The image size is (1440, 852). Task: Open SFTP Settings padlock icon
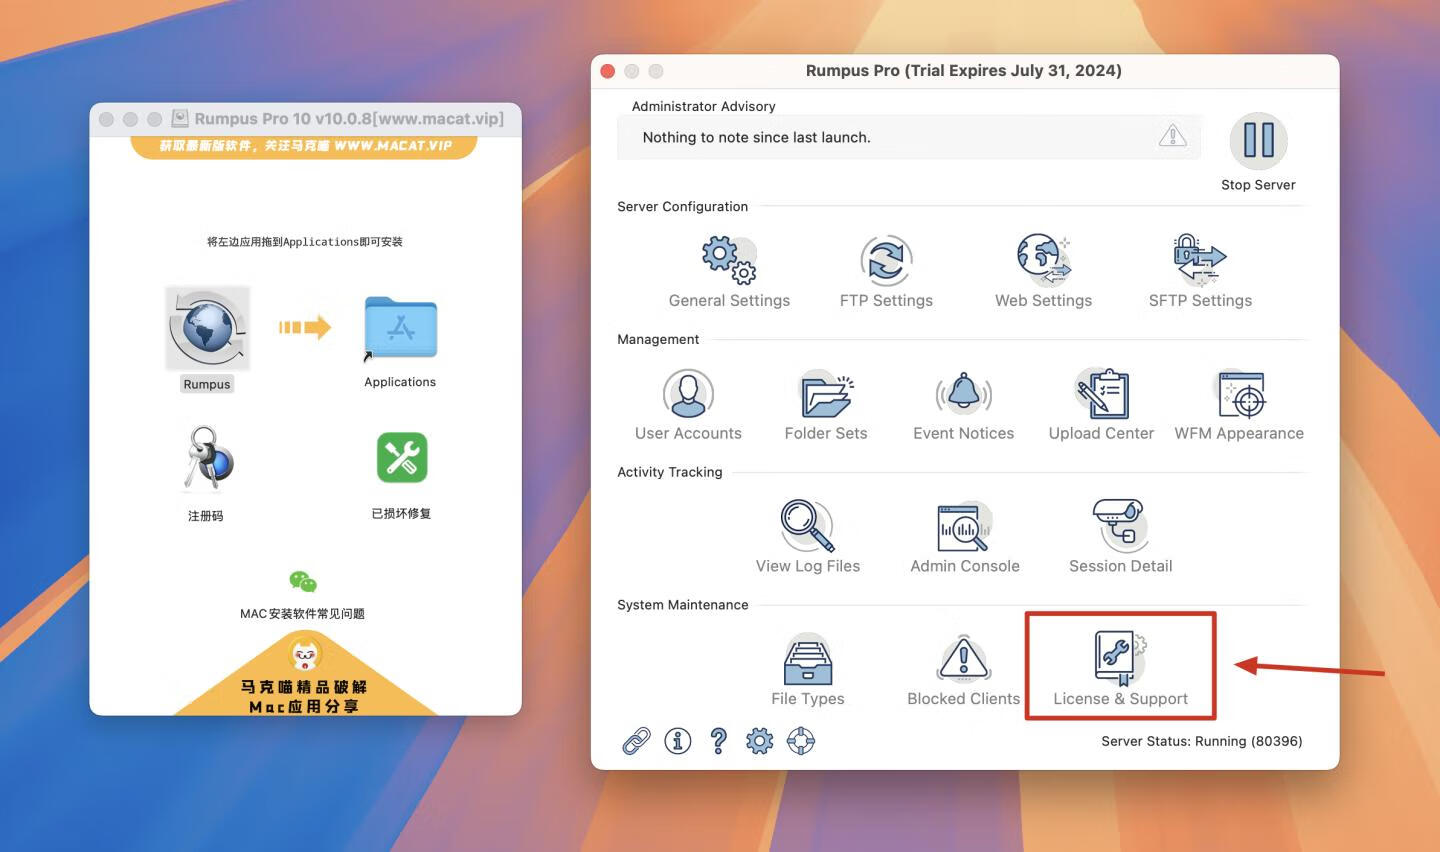click(1200, 260)
